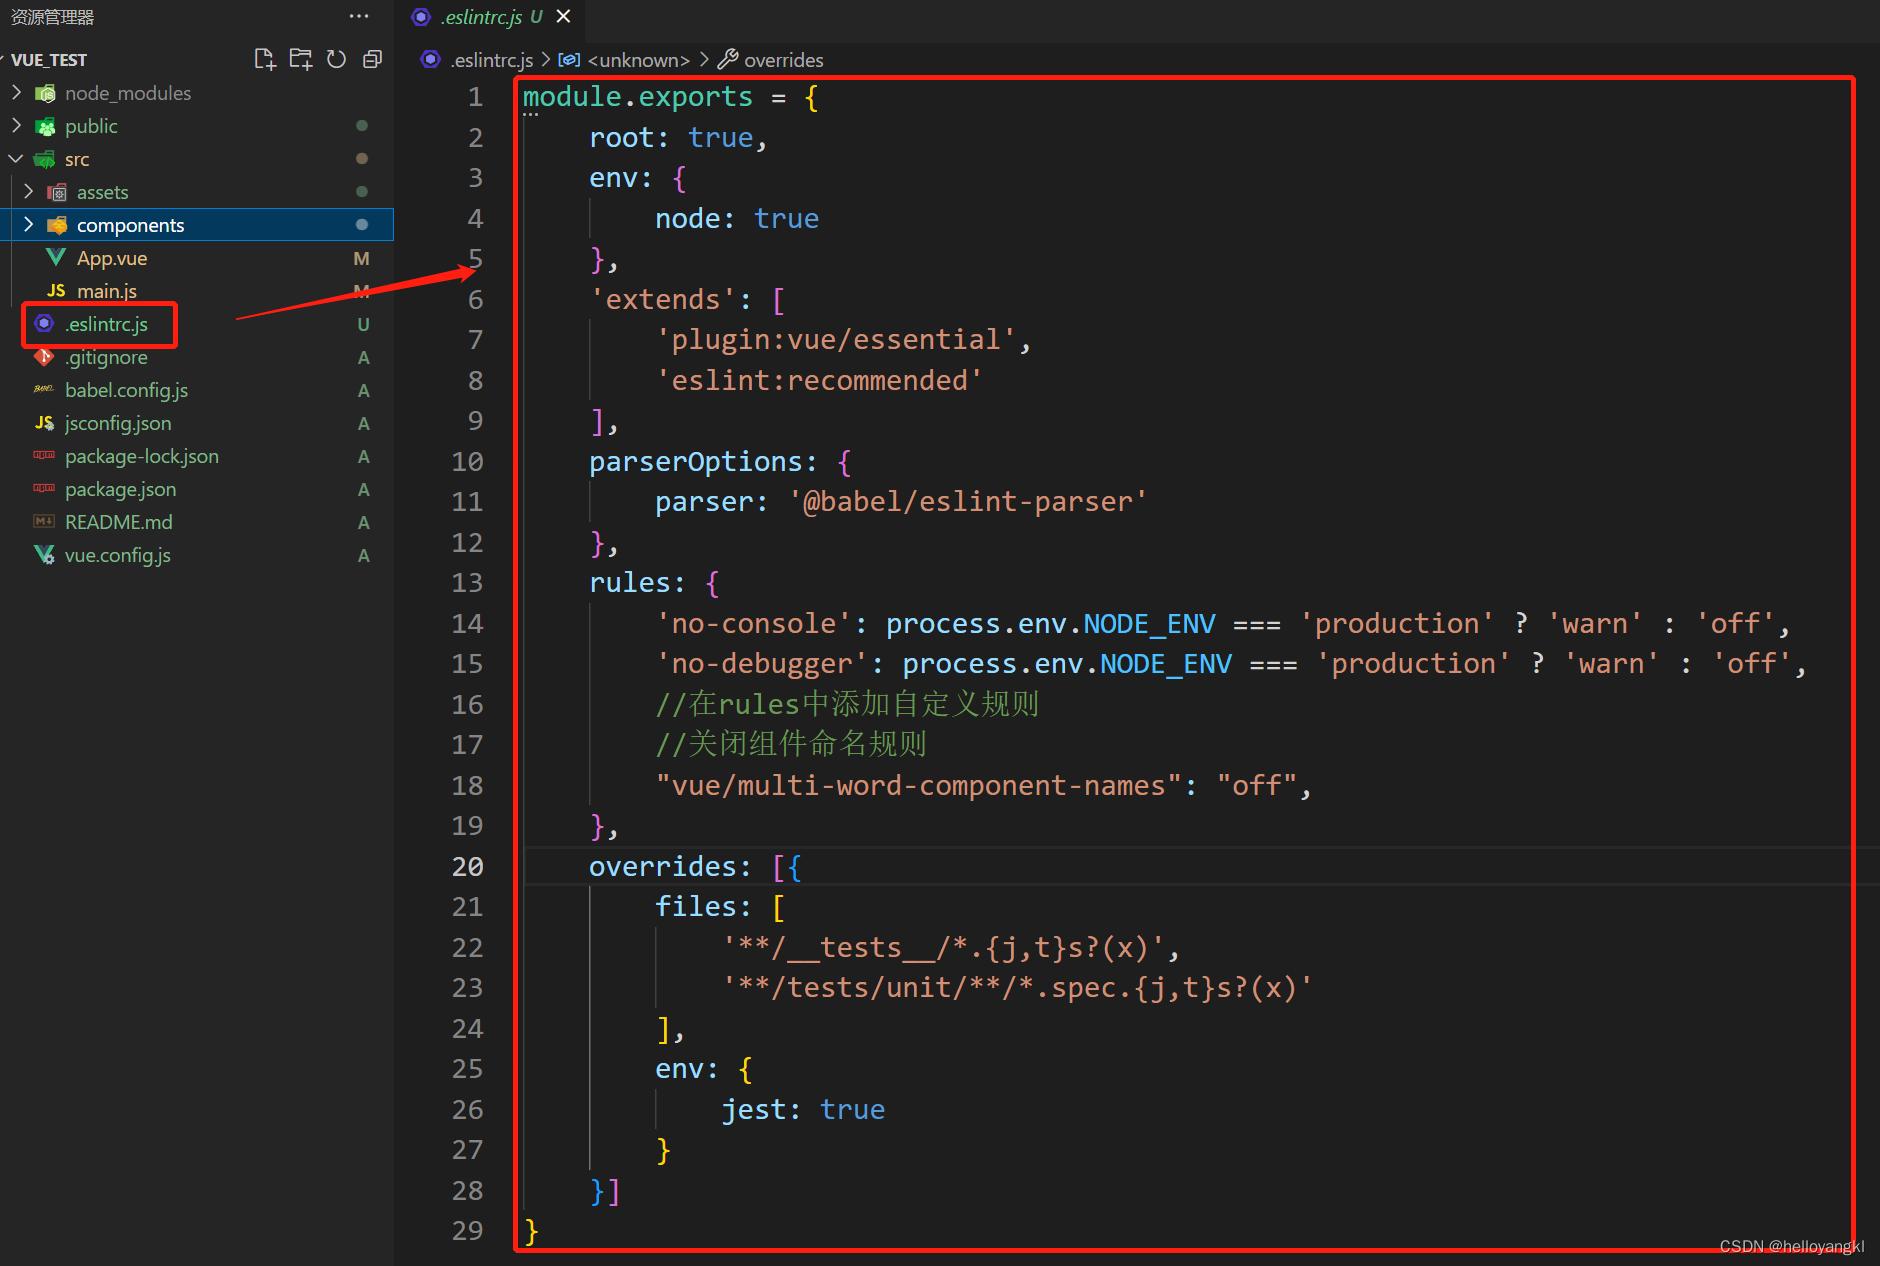The image size is (1880, 1266).
Task: Create a new folder in Explorer
Action: [x=300, y=59]
